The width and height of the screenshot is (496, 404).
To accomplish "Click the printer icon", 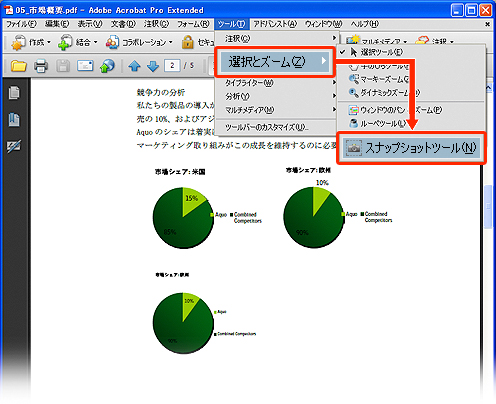I will click(41, 66).
